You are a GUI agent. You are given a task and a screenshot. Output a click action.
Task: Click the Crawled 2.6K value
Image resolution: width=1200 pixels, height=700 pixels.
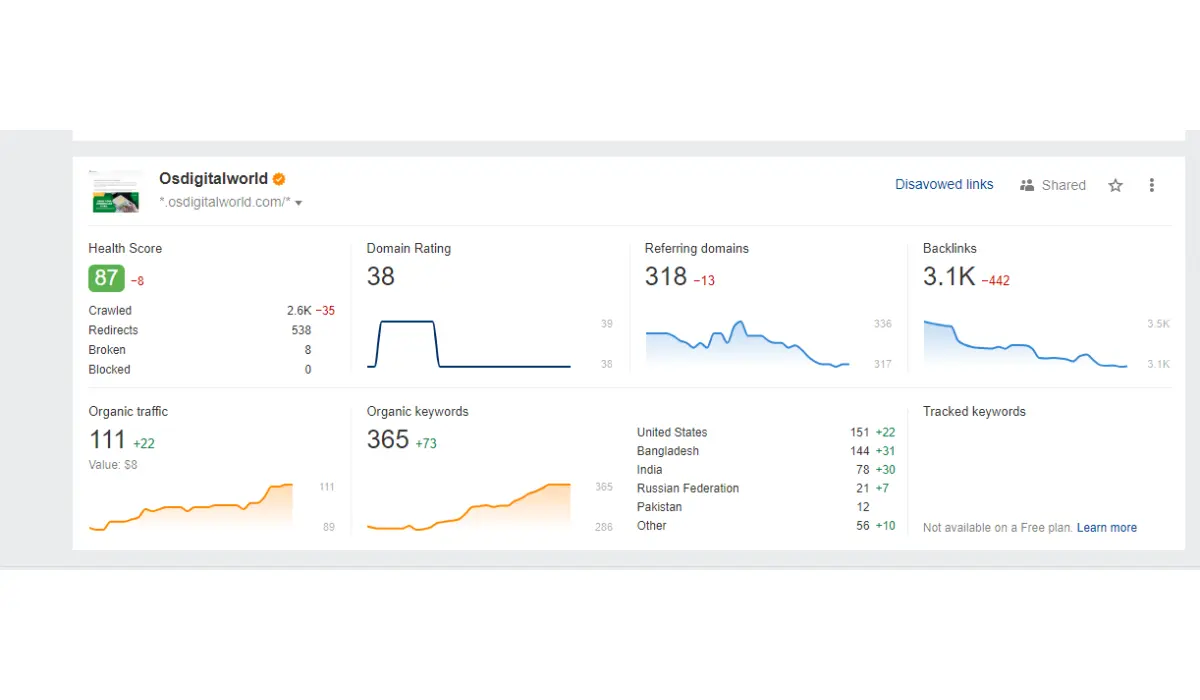[x=299, y=311]
